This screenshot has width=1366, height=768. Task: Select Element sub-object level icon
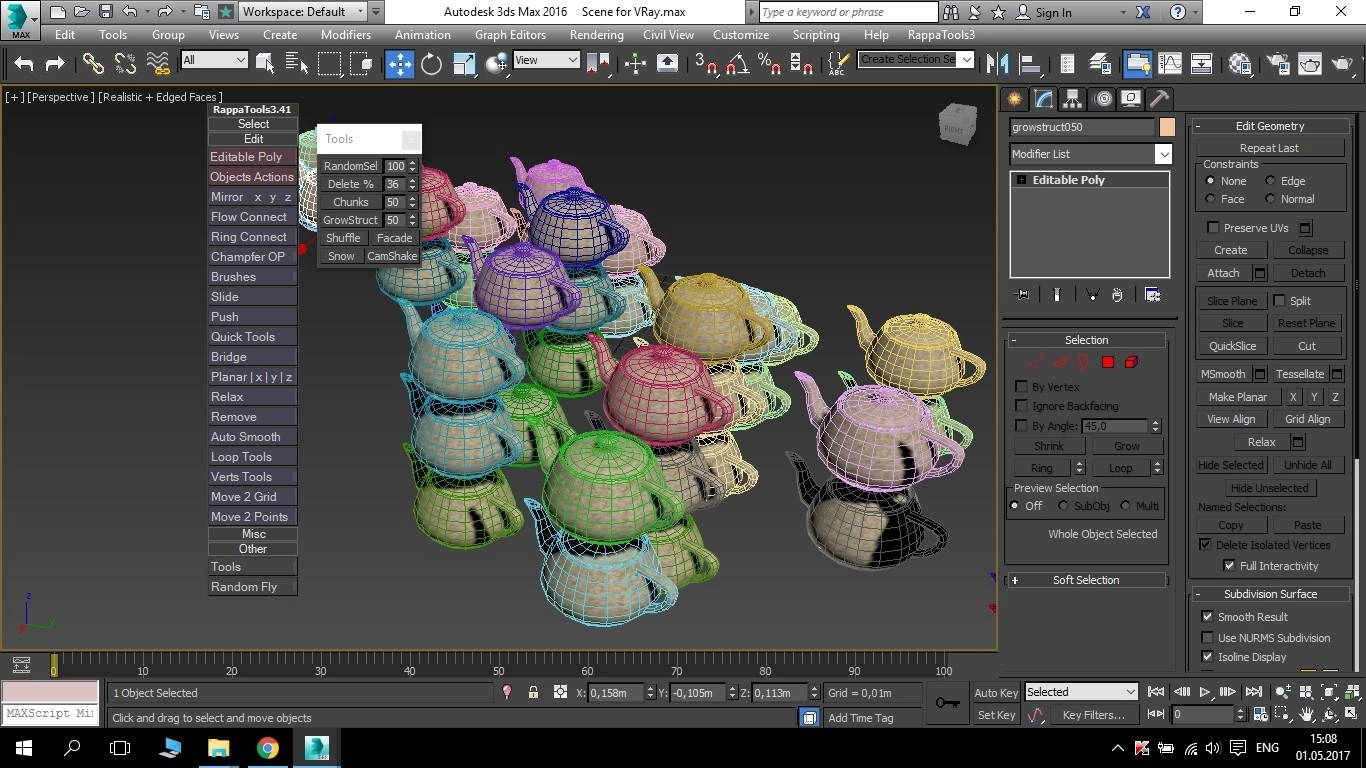click(x=1131, y=362)
